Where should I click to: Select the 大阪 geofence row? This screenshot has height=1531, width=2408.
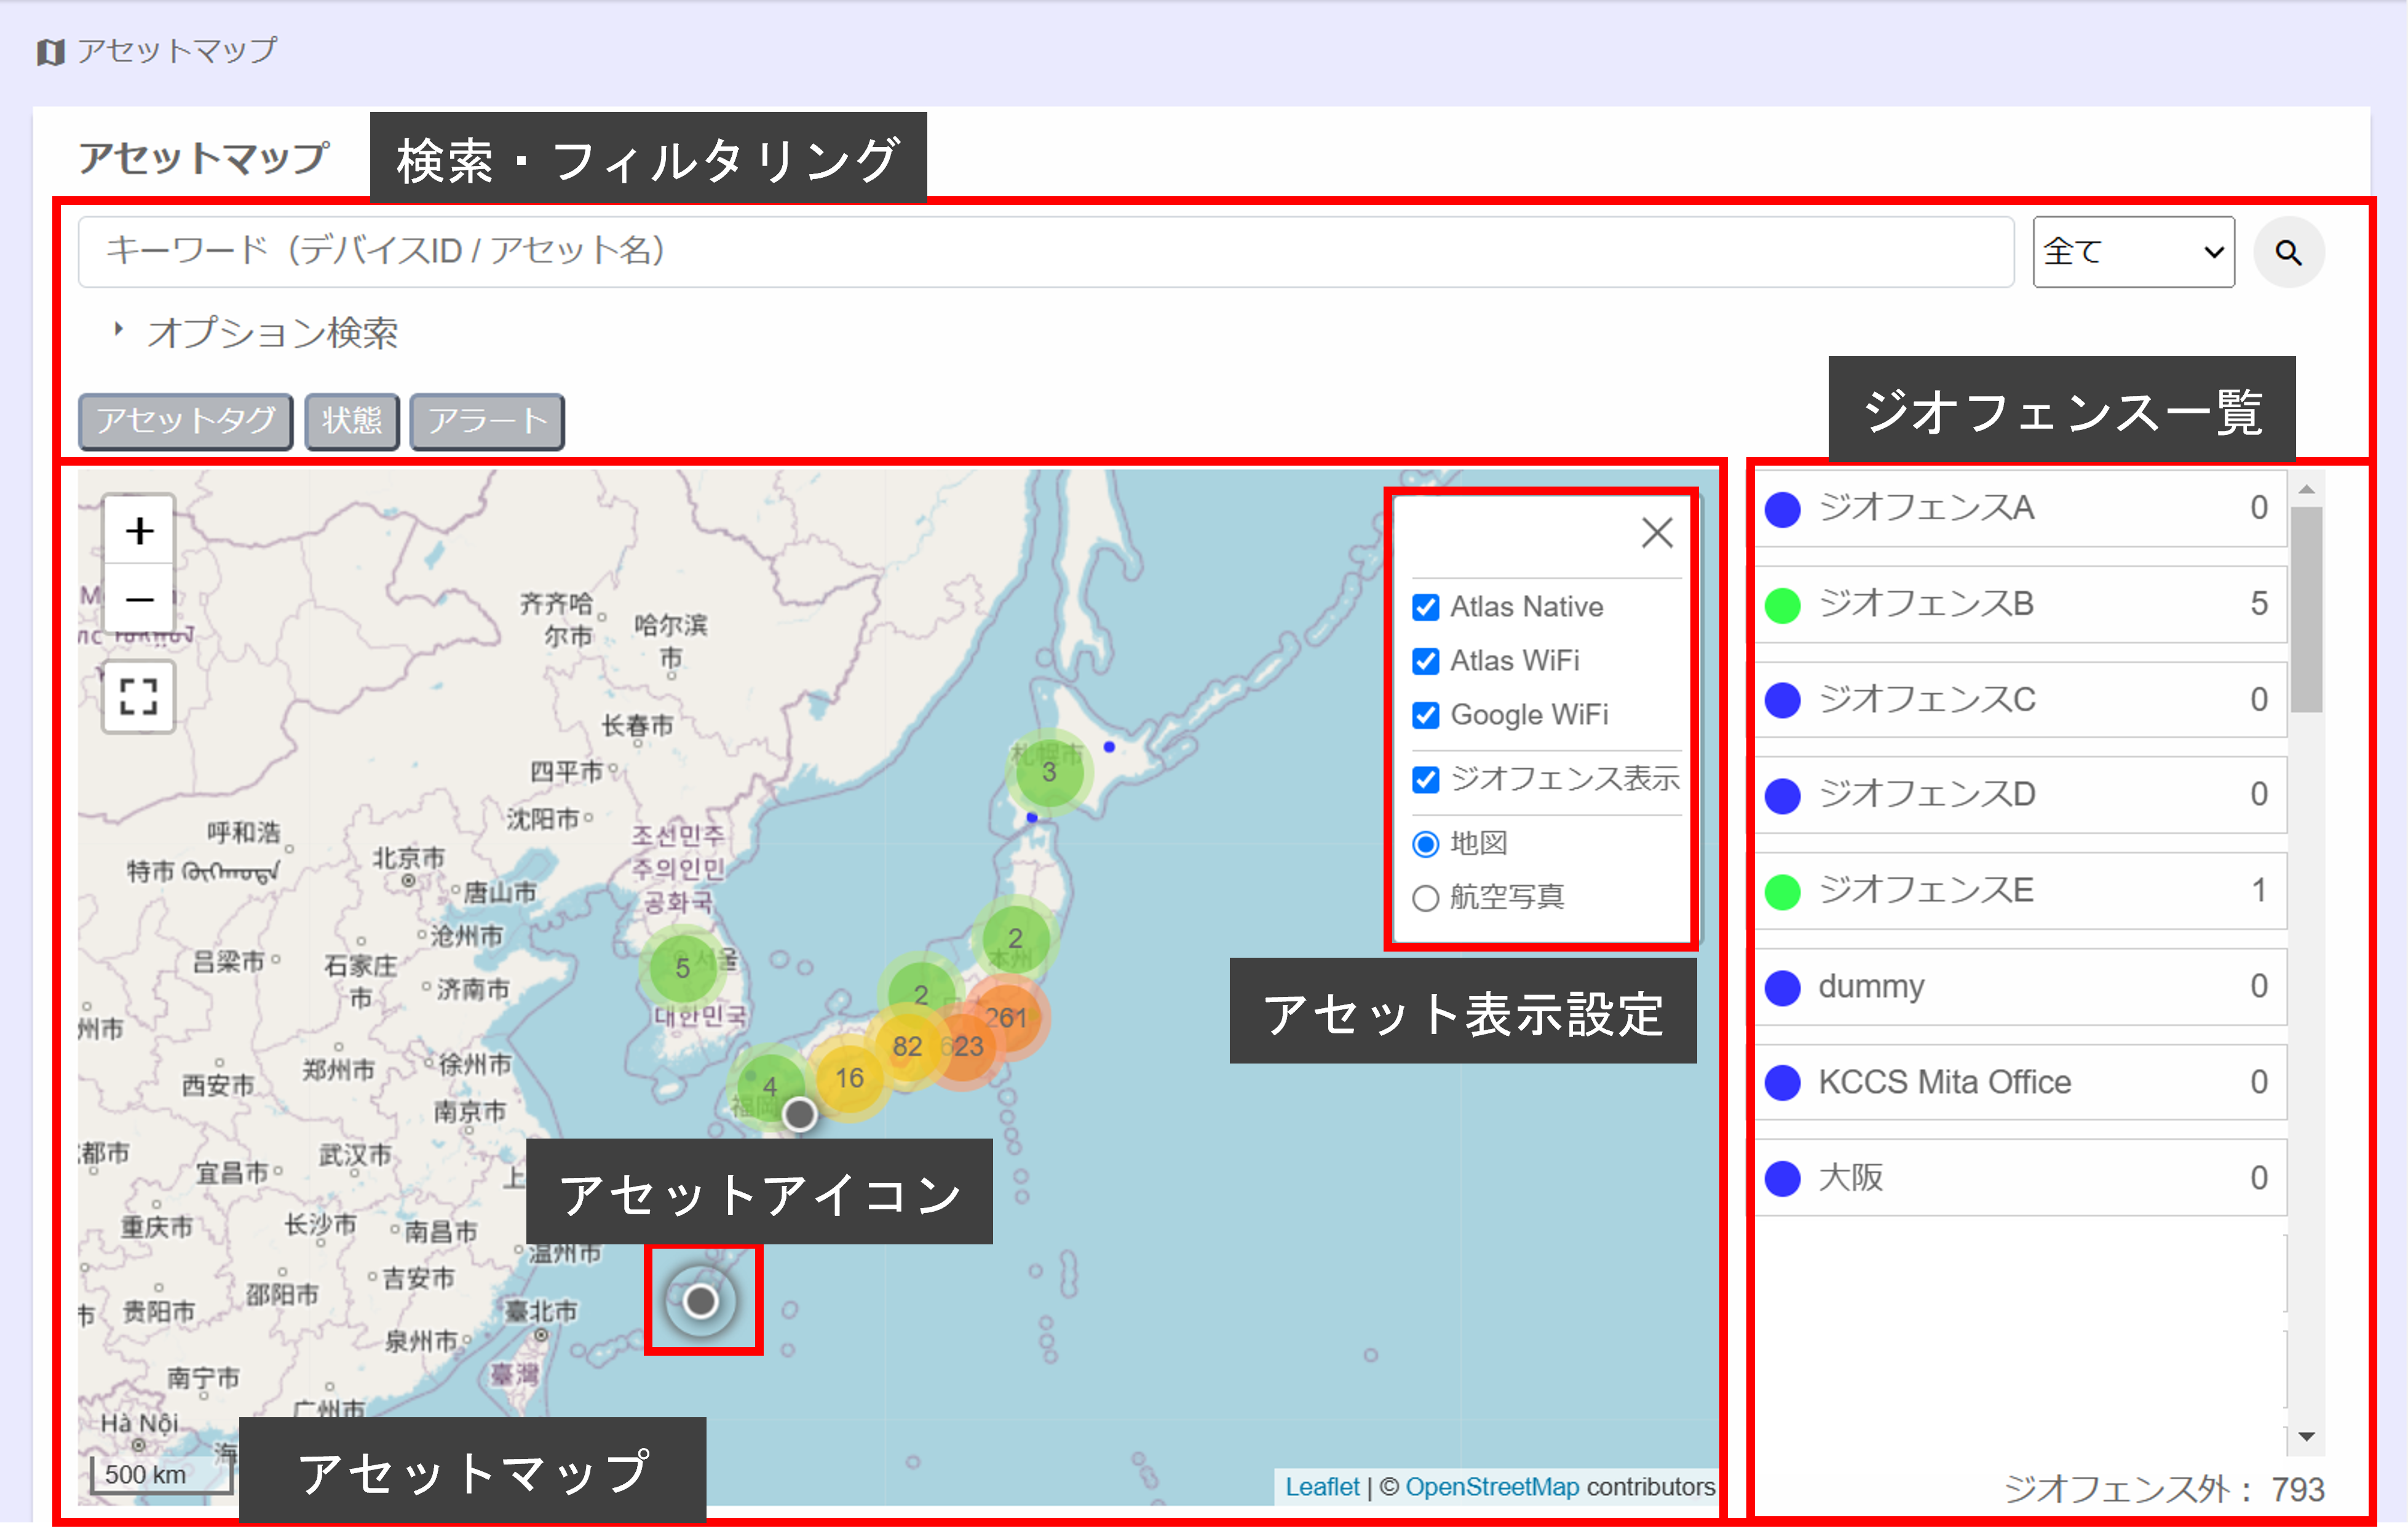tap(2021, 1178)
